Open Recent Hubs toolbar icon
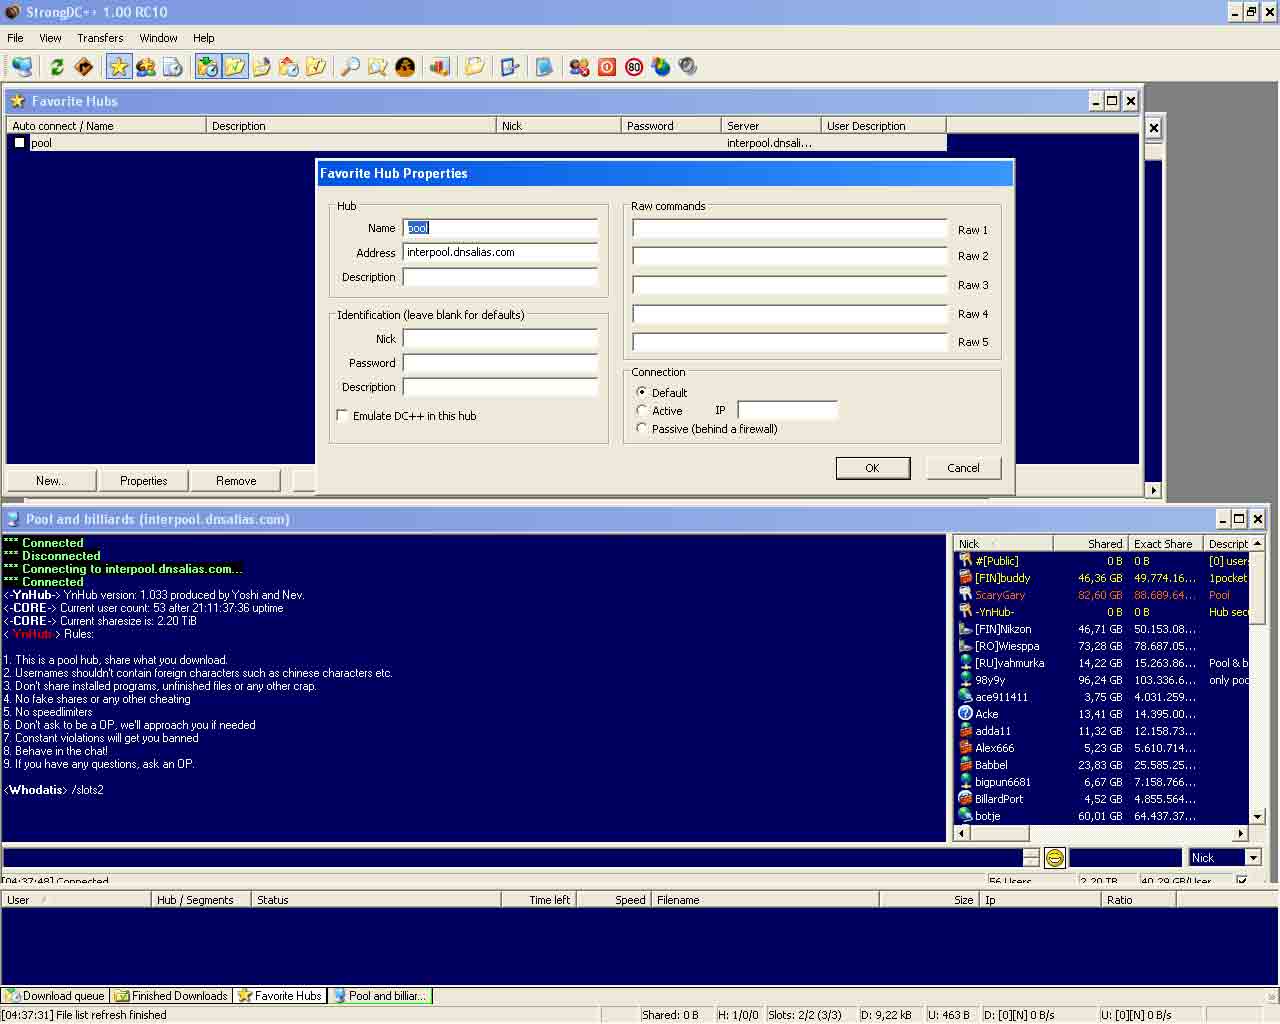This screenshot has height=1024, width=1280. 173,67
